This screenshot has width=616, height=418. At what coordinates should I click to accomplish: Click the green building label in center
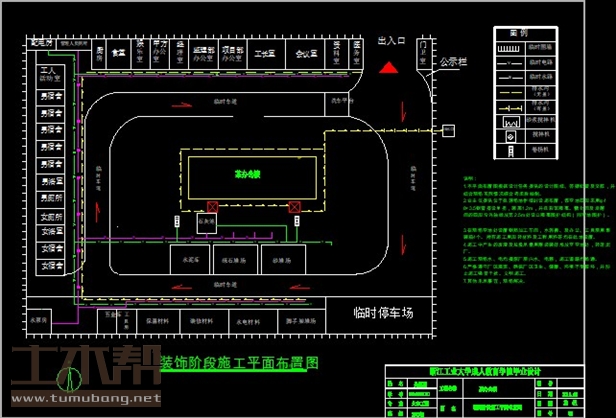(x=248, y=174)
